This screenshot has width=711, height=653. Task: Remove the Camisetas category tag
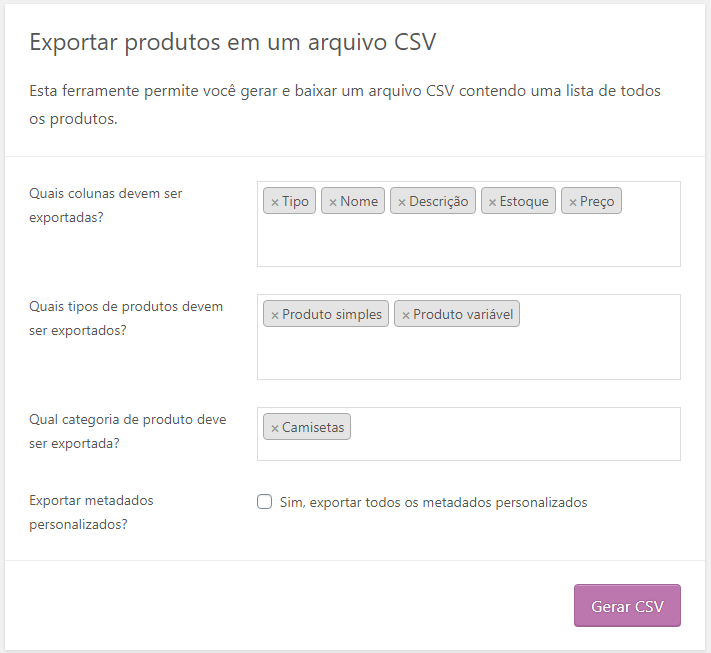pyautogui.click(x=275, y=428)
